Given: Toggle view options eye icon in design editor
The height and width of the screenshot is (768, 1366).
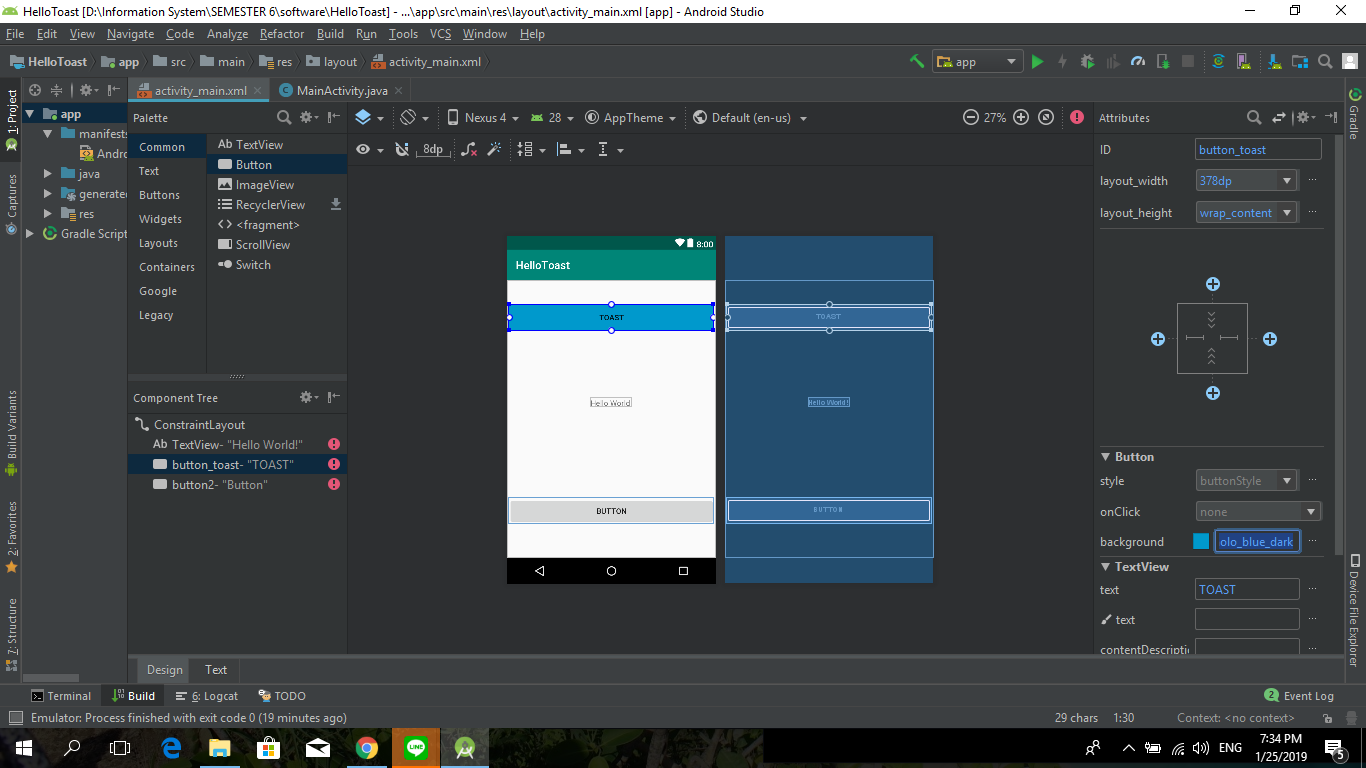Looking at the screenshot, I should pos(362,148).
